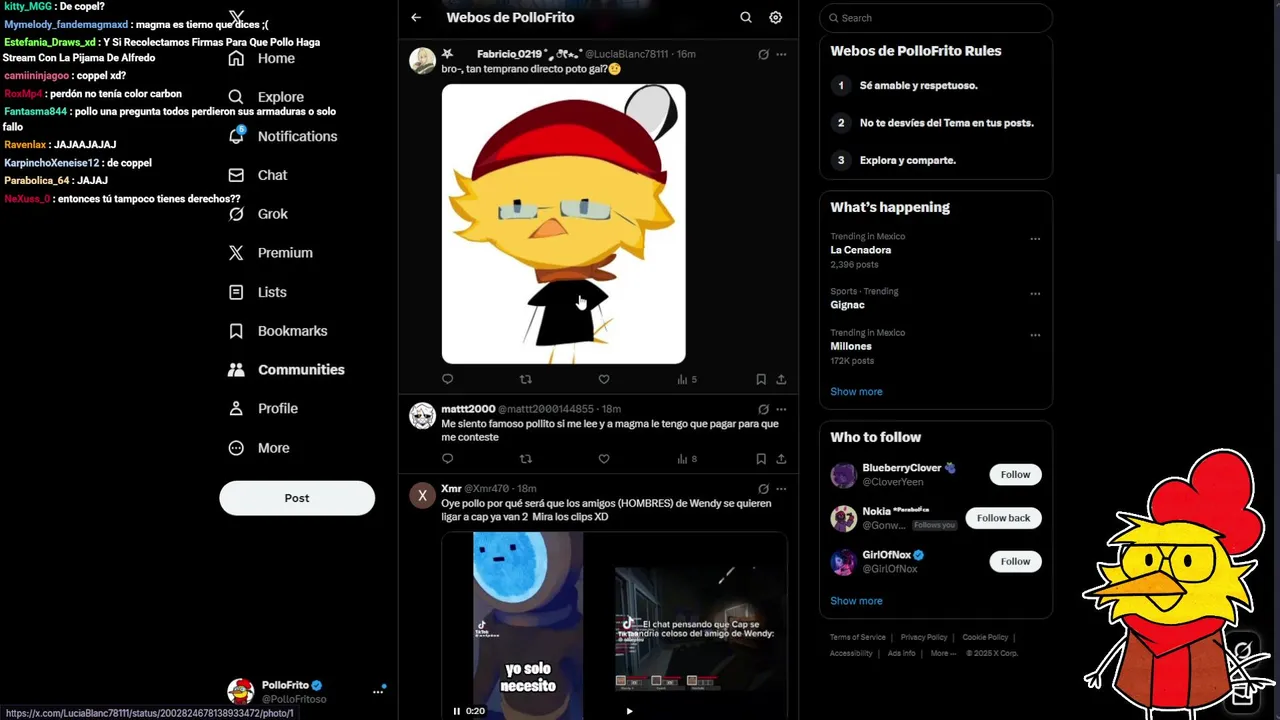This screenshot has height=720, width=1280.
Task: Follow back the Nokia account
Action: (x=1003, y=518)
